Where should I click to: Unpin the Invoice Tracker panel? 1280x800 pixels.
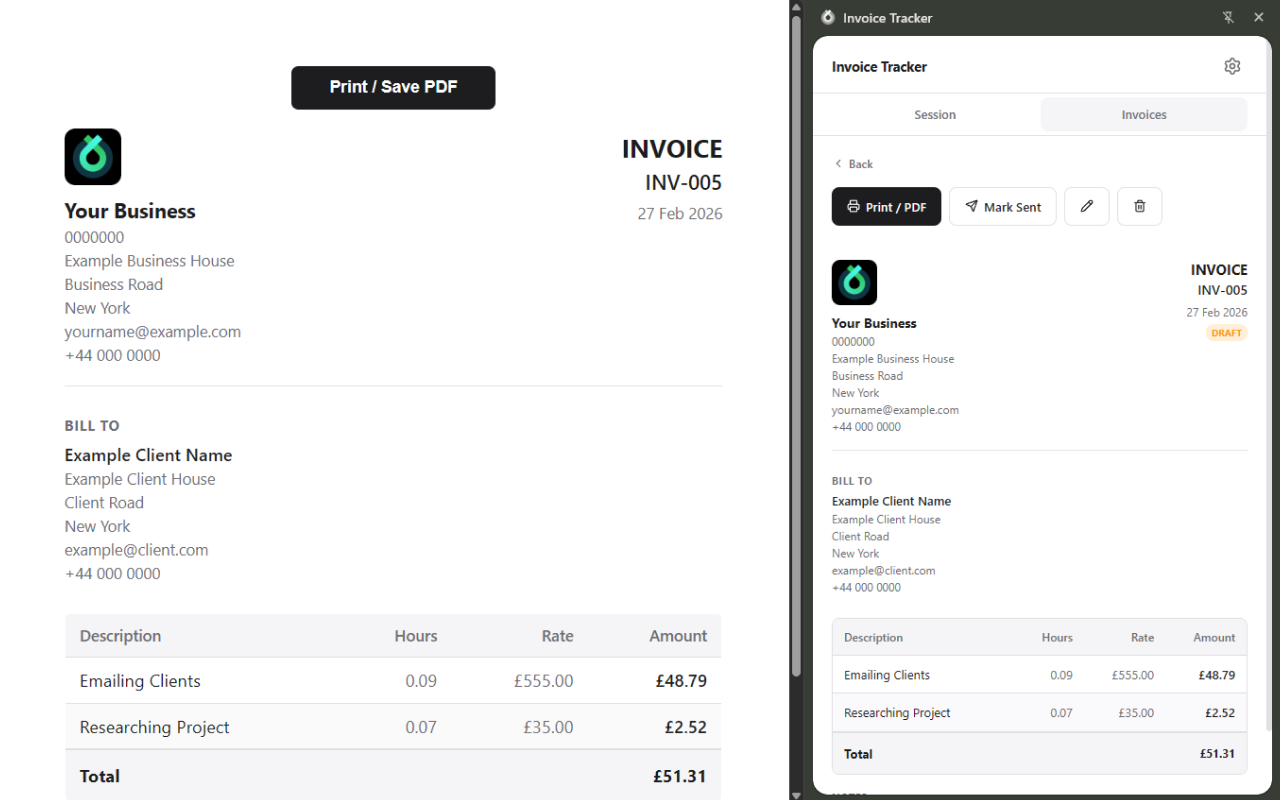[1228, 17]
